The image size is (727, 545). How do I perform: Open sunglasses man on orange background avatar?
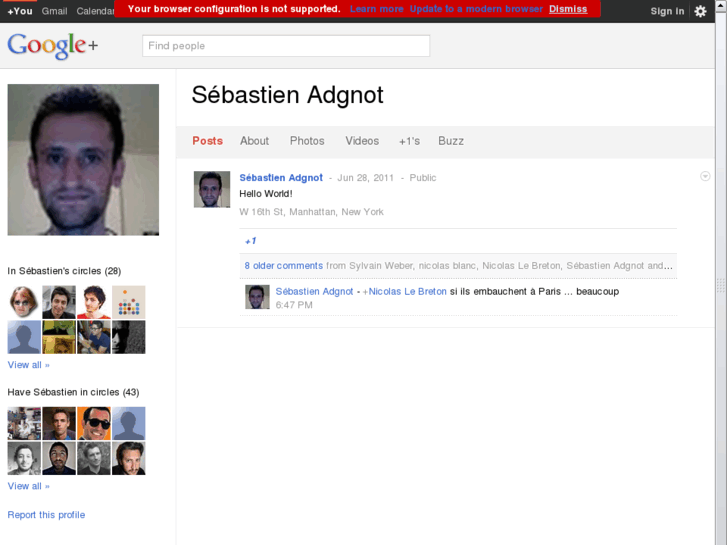click(94, 423)
